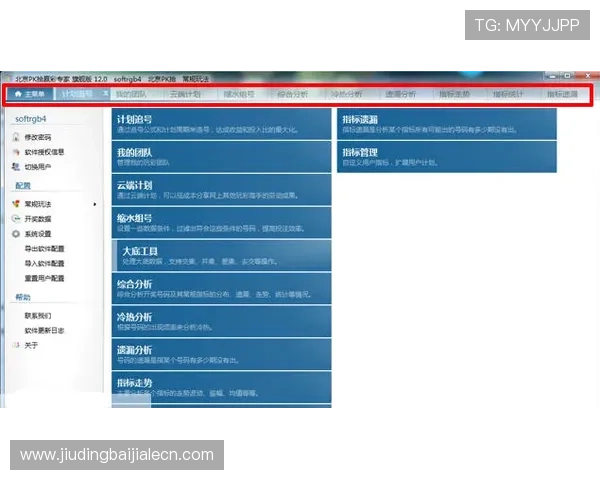This screenshot has width=600, height=480.
Task: Expand the 常规玩法 submenu arrow
Action: 95,204
